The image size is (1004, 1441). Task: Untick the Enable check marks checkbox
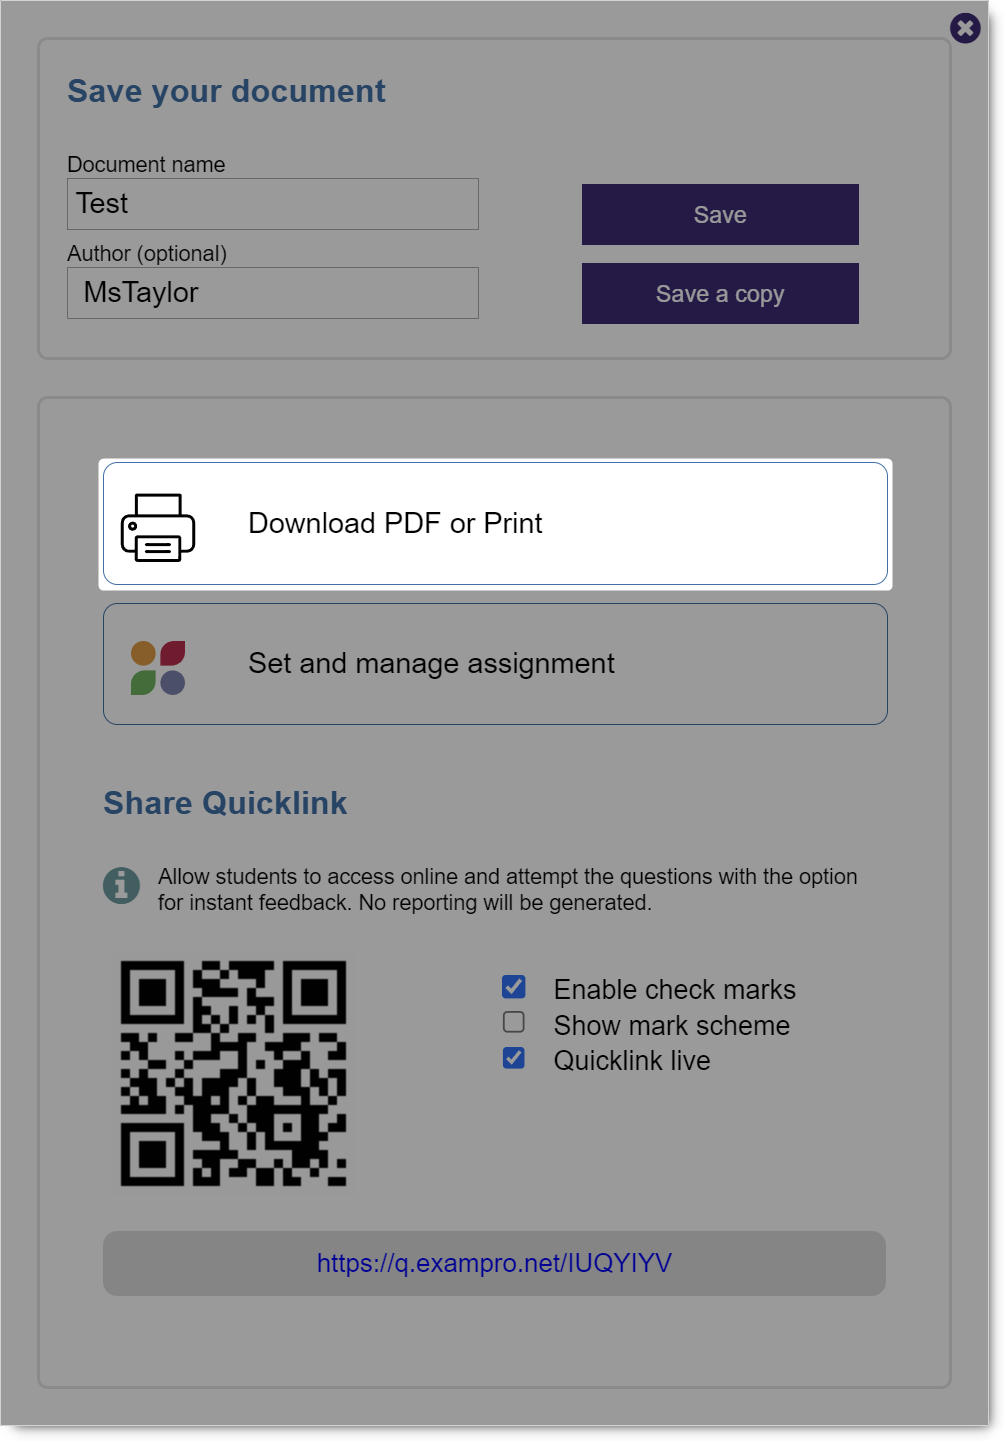click(514, 988)
